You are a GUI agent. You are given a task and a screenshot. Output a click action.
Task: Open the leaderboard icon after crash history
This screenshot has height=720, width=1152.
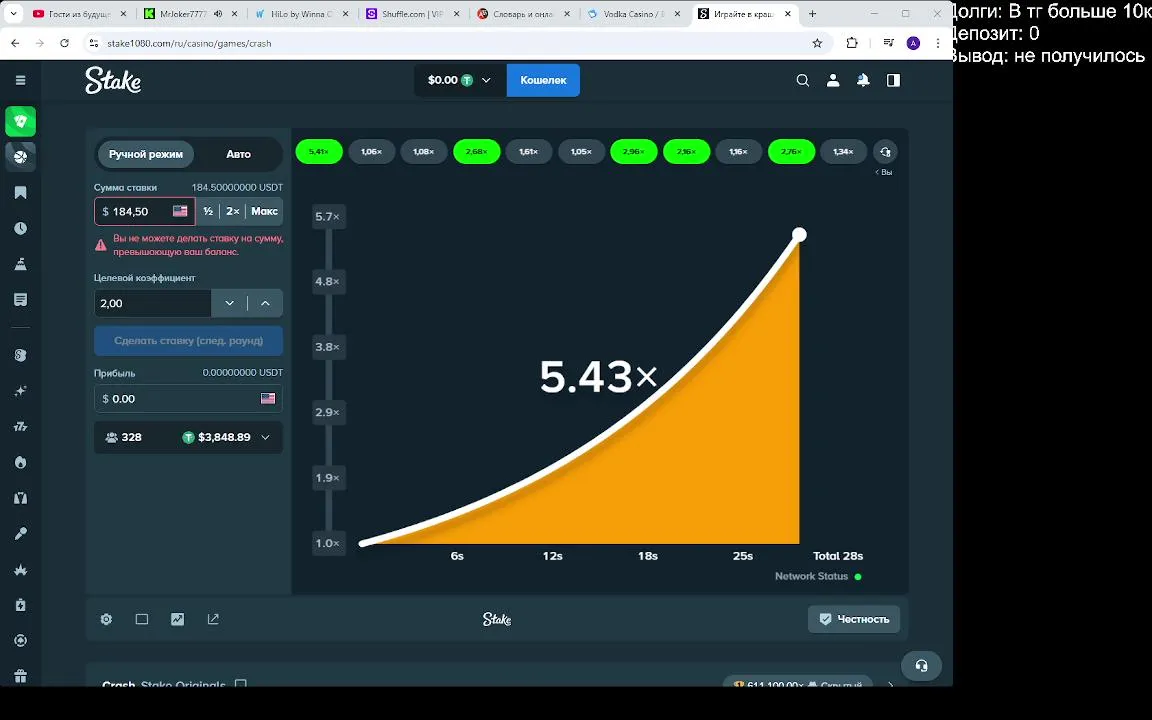[x=885, y=152]
